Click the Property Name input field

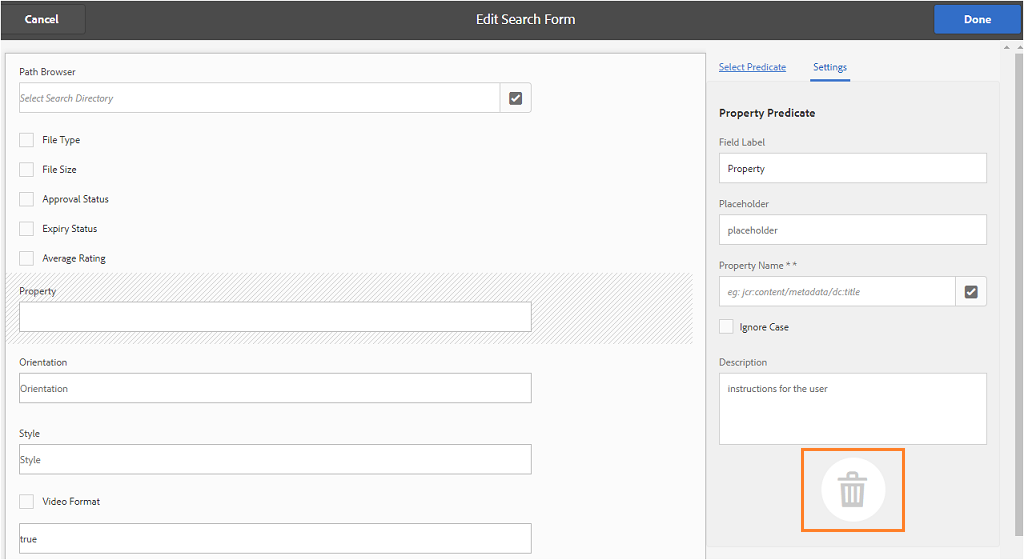tap(836, 292)
